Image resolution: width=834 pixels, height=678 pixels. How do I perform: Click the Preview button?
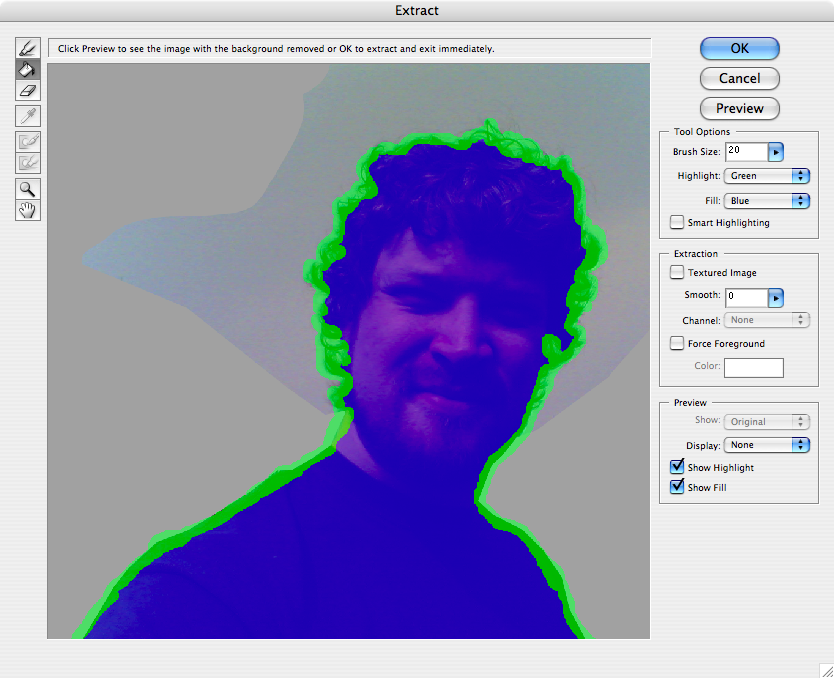tap(739, 108)
